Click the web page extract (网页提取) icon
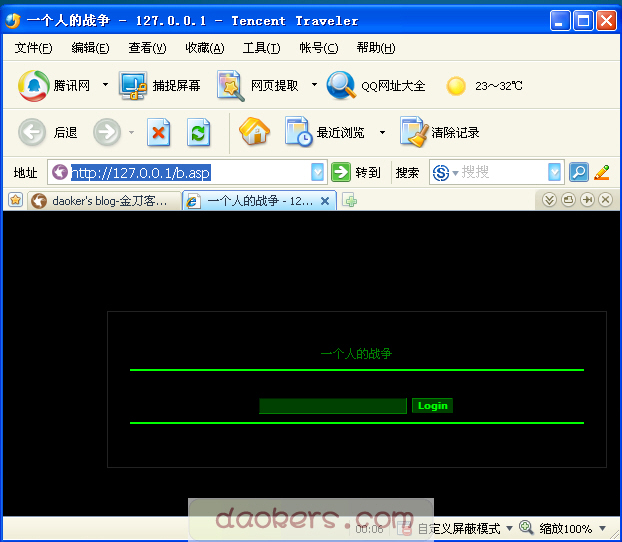 [230, 85]
